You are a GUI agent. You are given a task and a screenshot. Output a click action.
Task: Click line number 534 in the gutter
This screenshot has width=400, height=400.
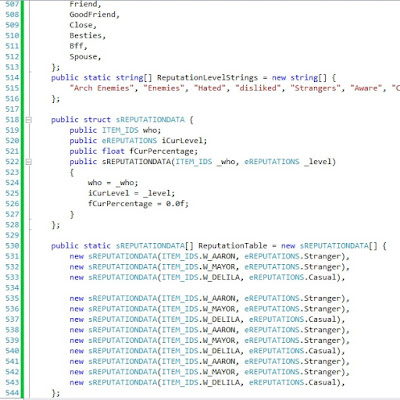tap(12, 288)
